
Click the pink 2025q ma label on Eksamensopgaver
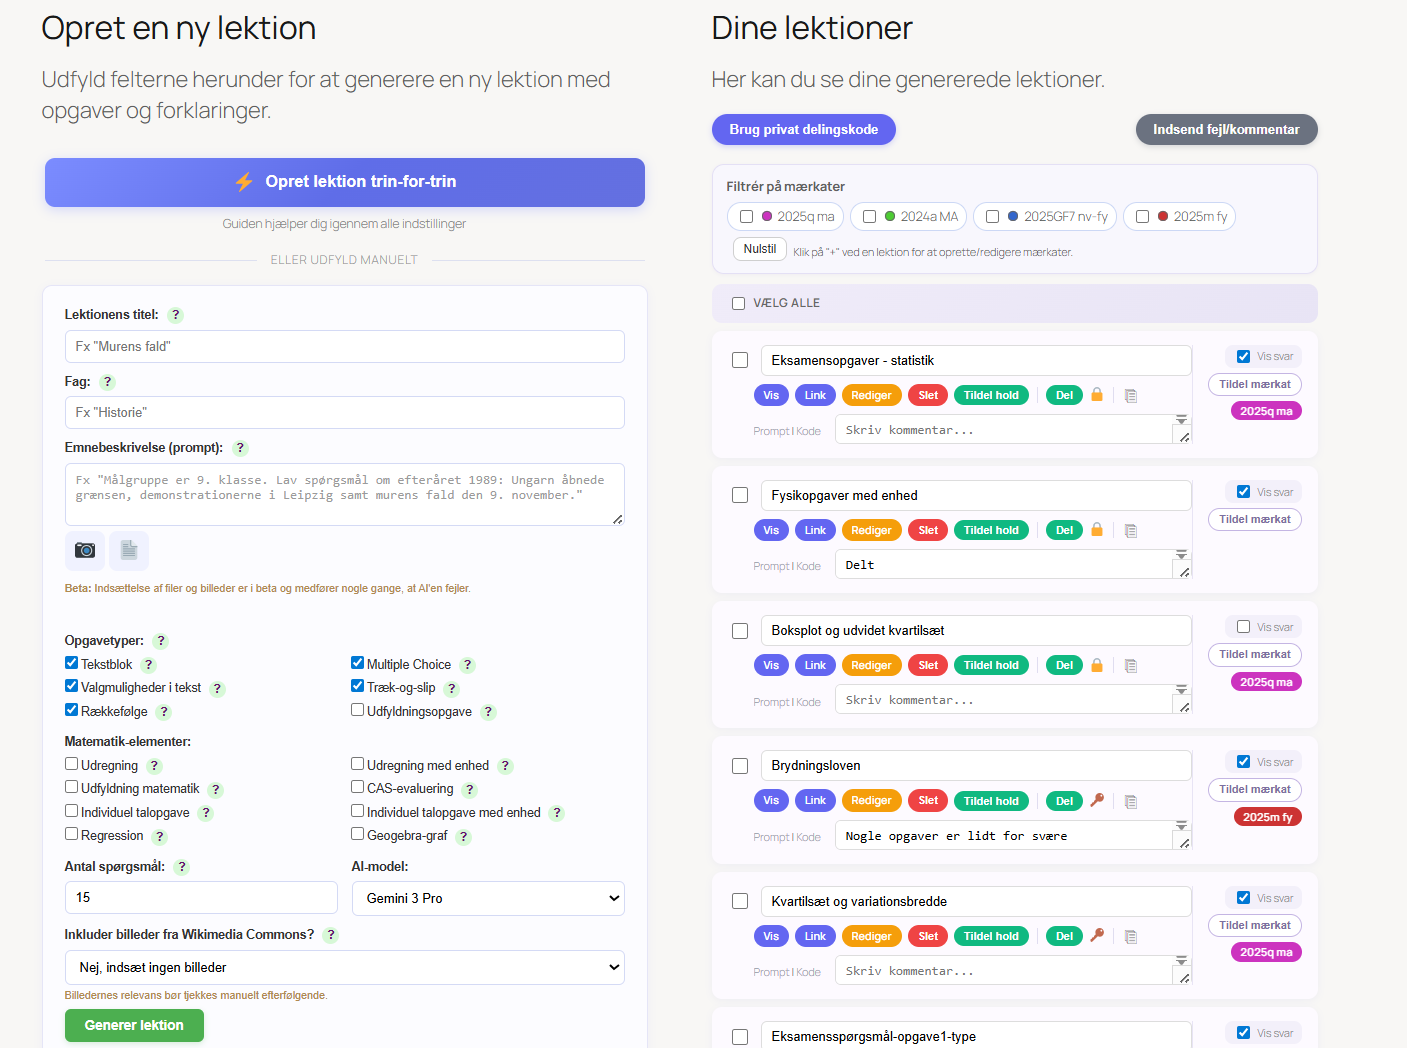pyautogui.click(x=1266, y=411)
